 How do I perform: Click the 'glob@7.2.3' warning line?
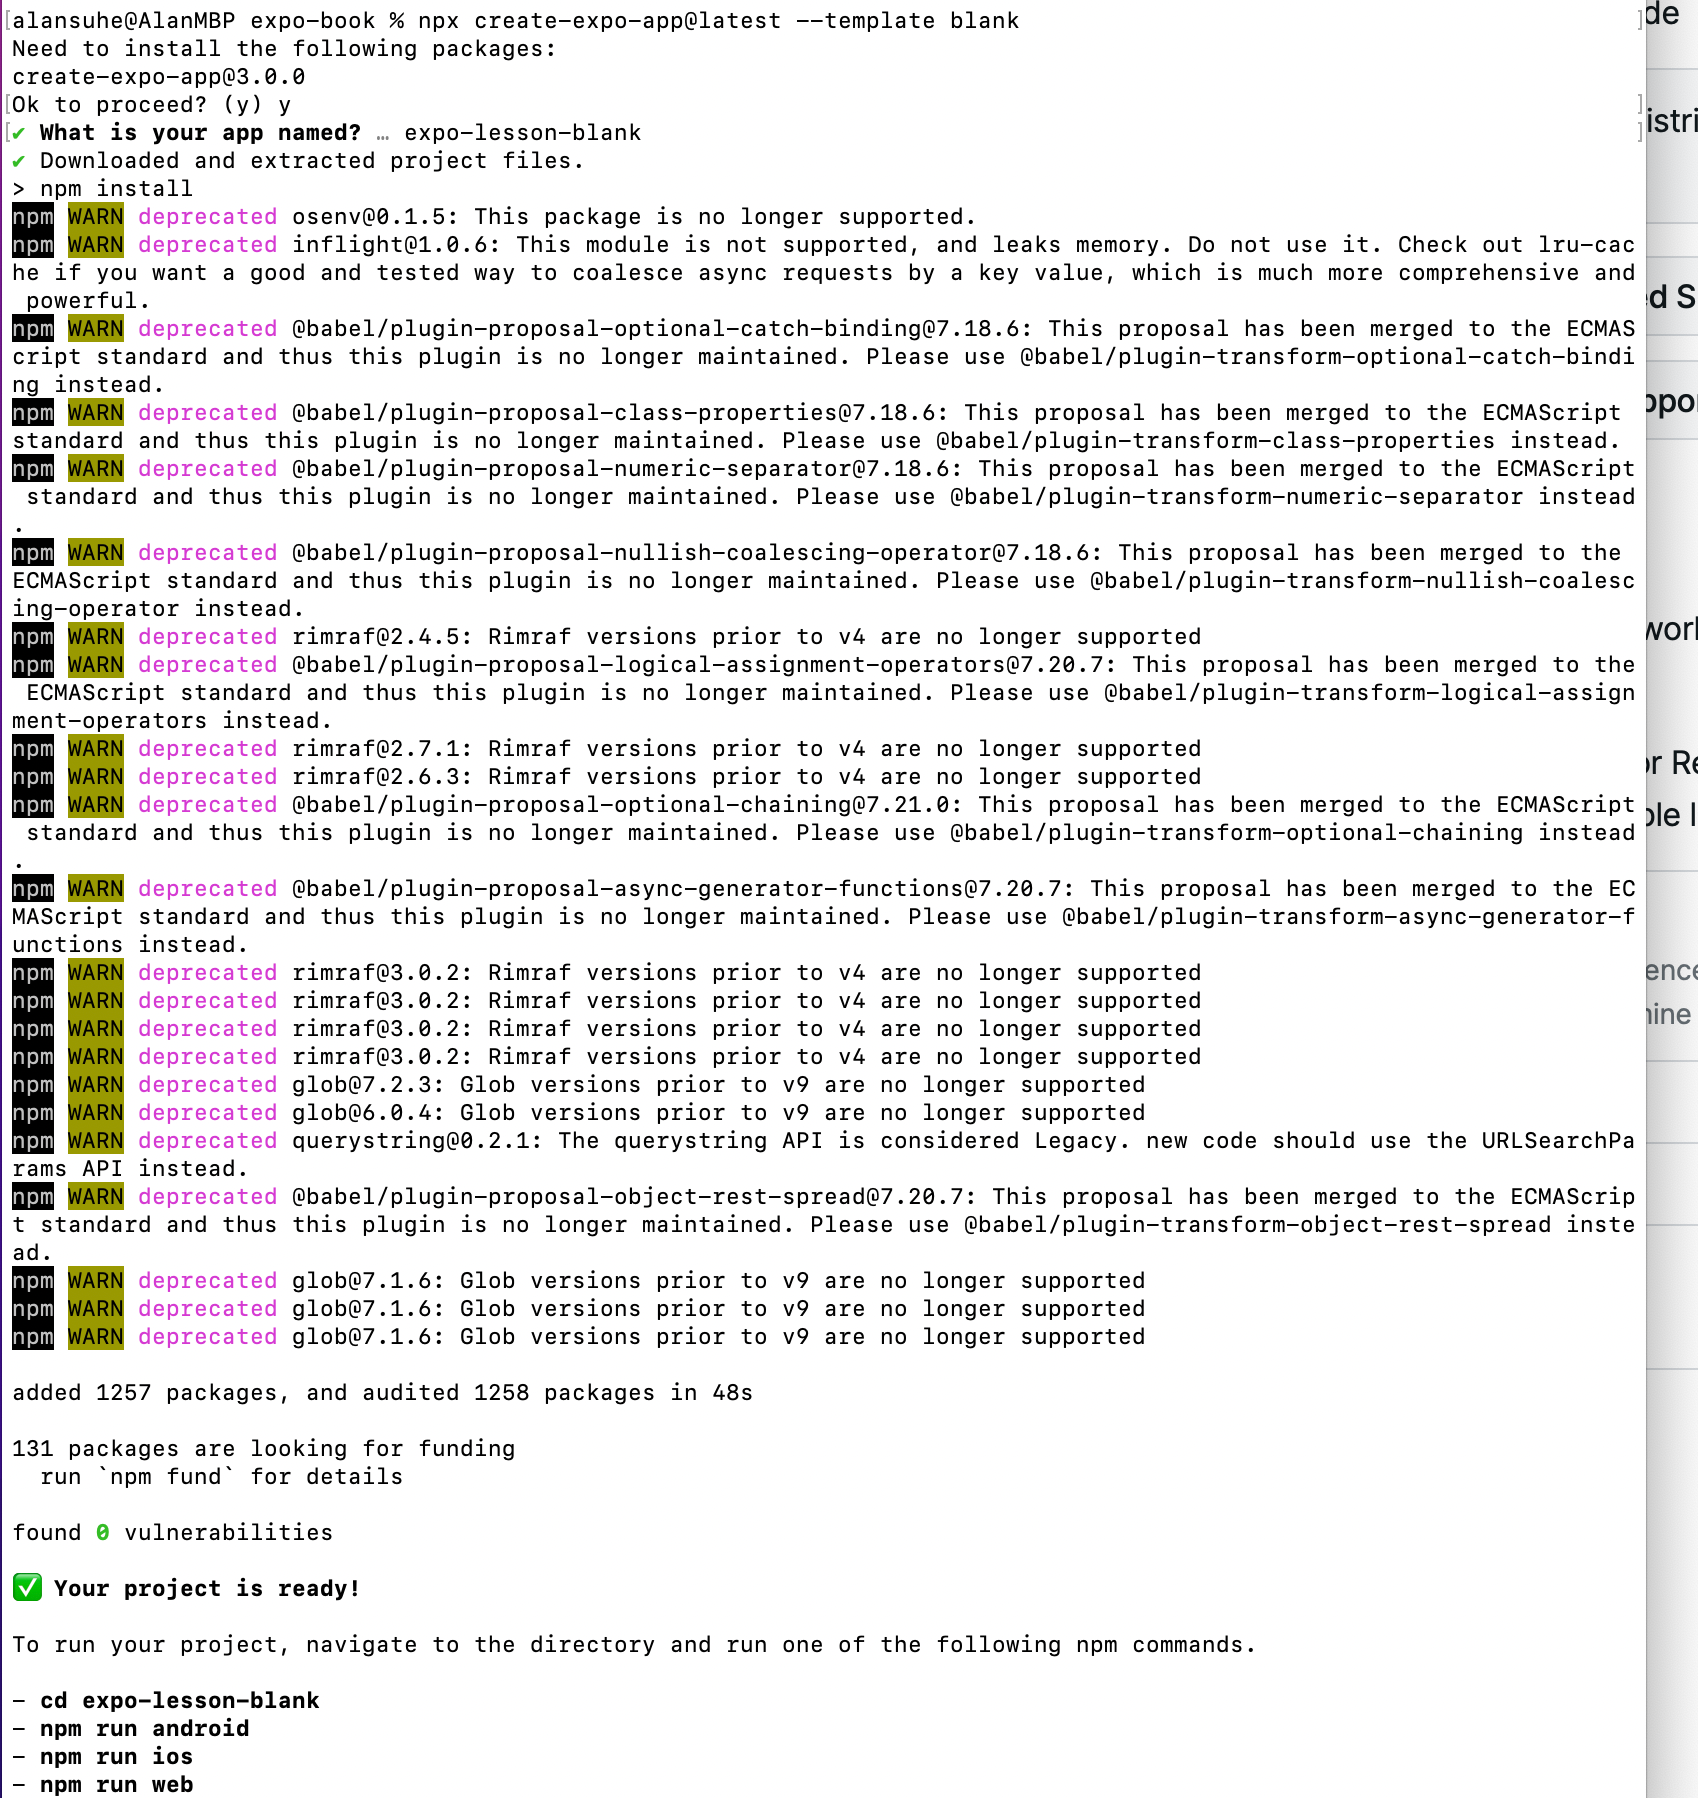pyautogui.click(x=579, y=1085)
